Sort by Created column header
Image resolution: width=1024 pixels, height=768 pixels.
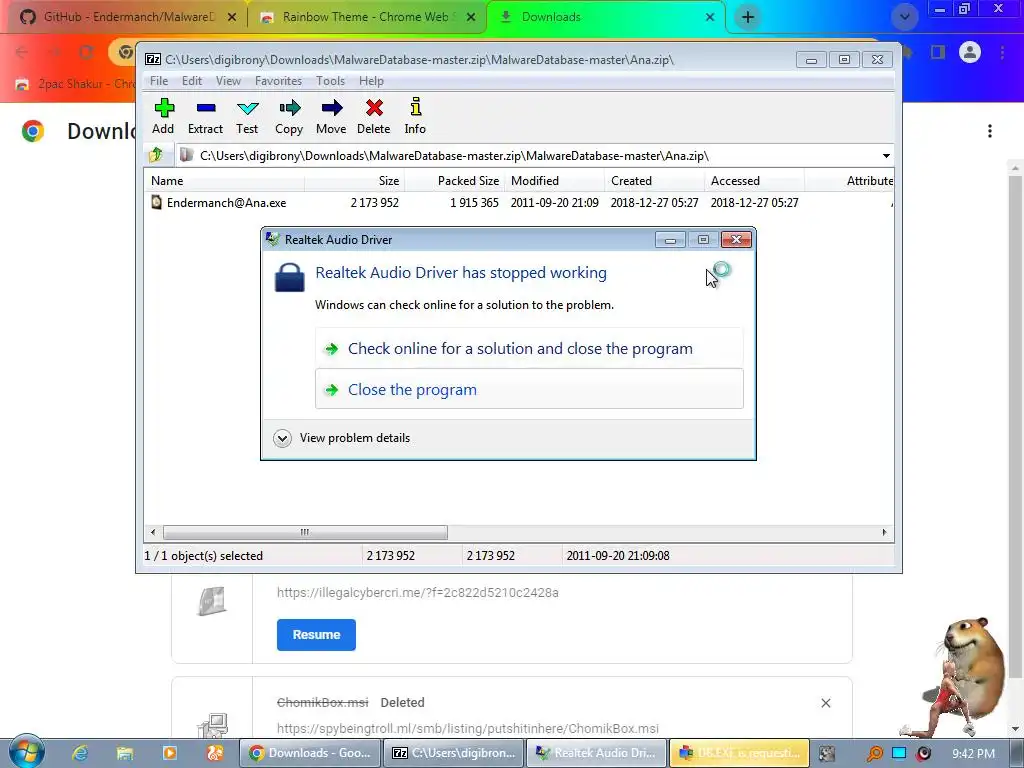[x=655, y=181]
